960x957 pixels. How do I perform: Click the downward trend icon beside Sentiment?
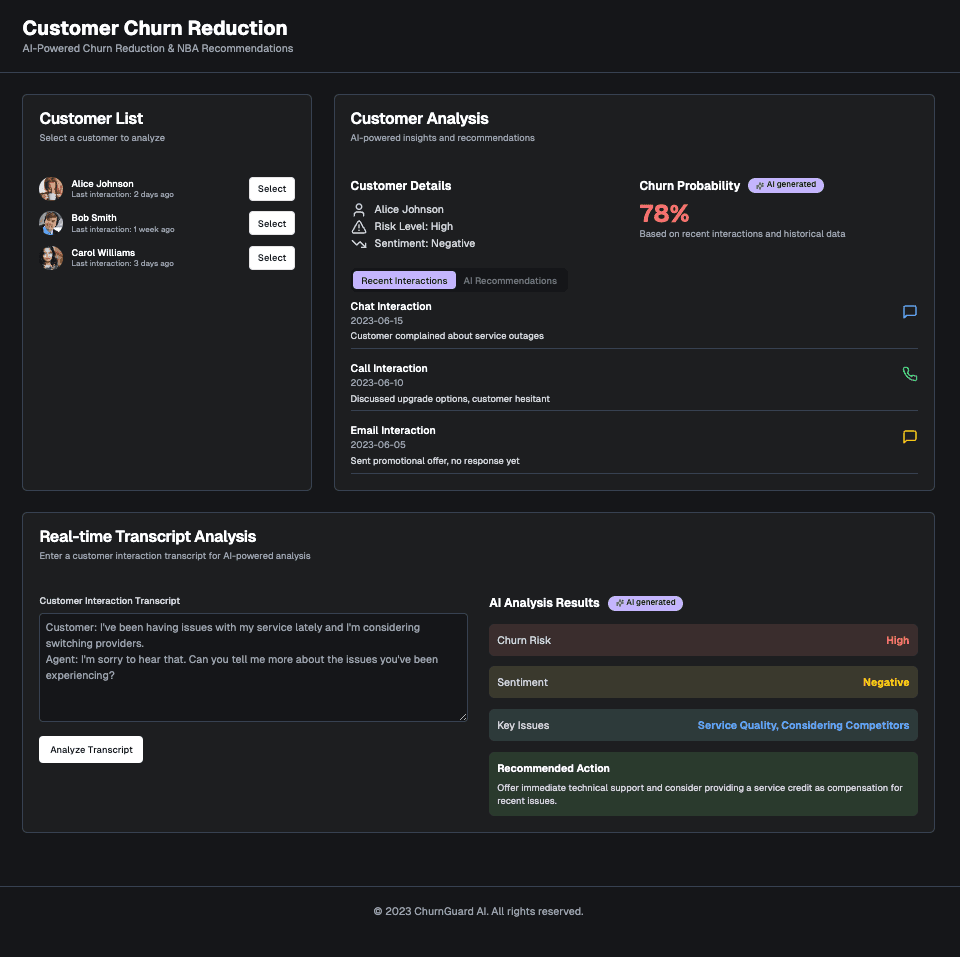(359, 244)
